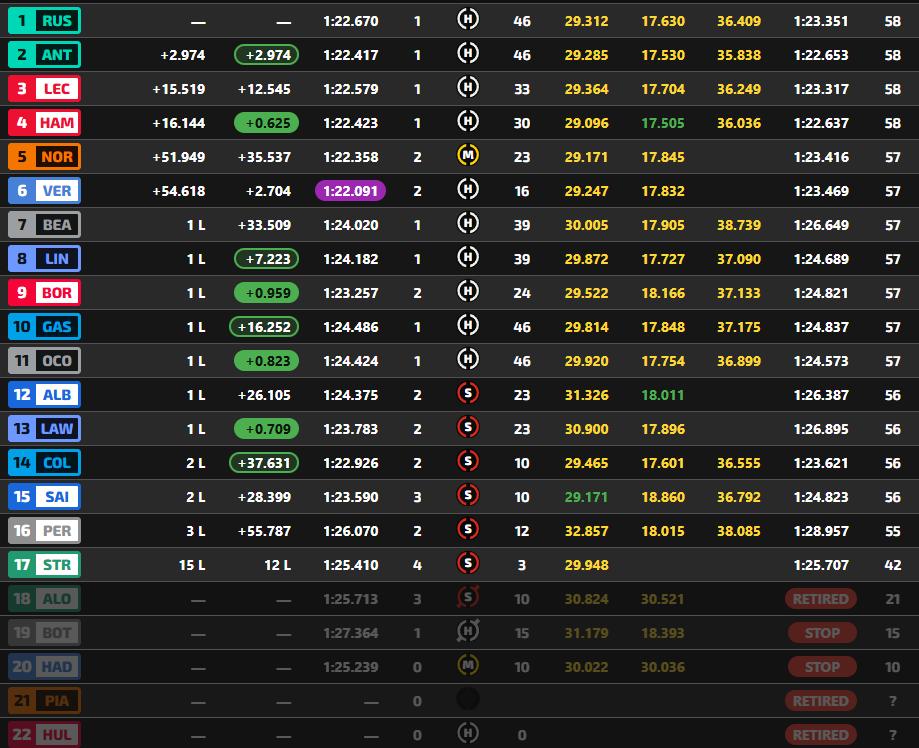The image size is (919, 748).
Task: Click BOR's green +0.959 interval pill
Action: [x=267, y=293]
